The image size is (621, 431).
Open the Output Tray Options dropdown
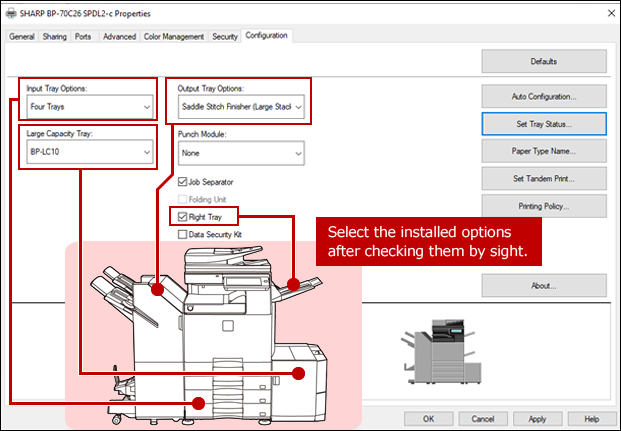(240, 105)
